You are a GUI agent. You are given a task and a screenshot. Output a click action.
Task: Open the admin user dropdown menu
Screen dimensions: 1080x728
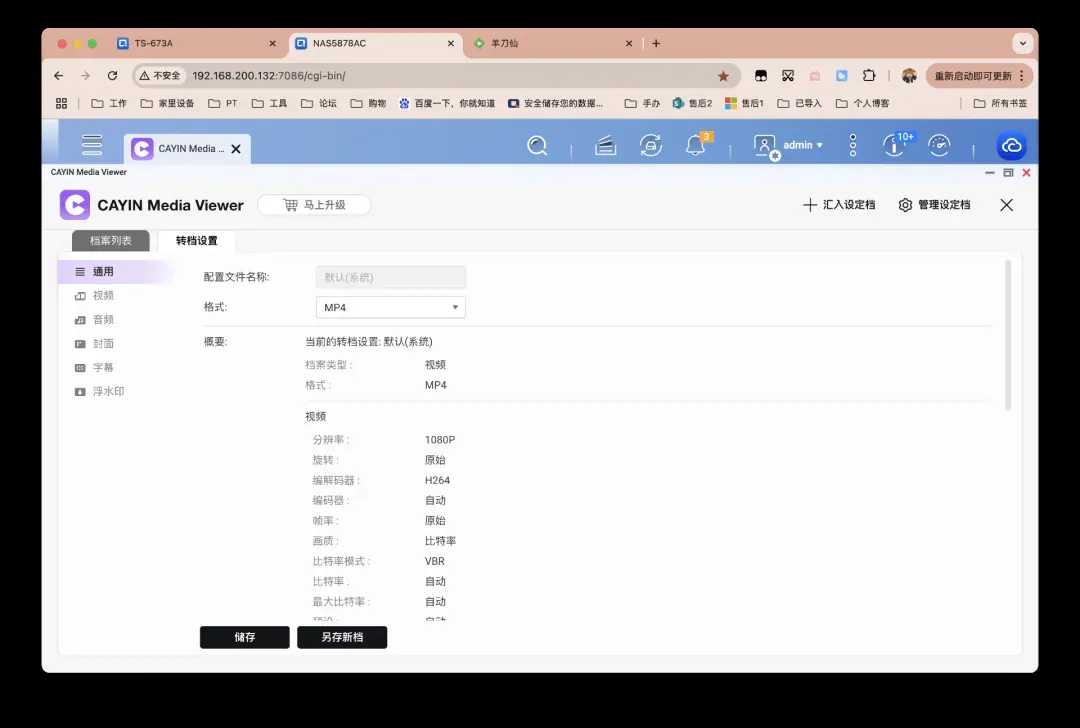[x=790, y=146]
